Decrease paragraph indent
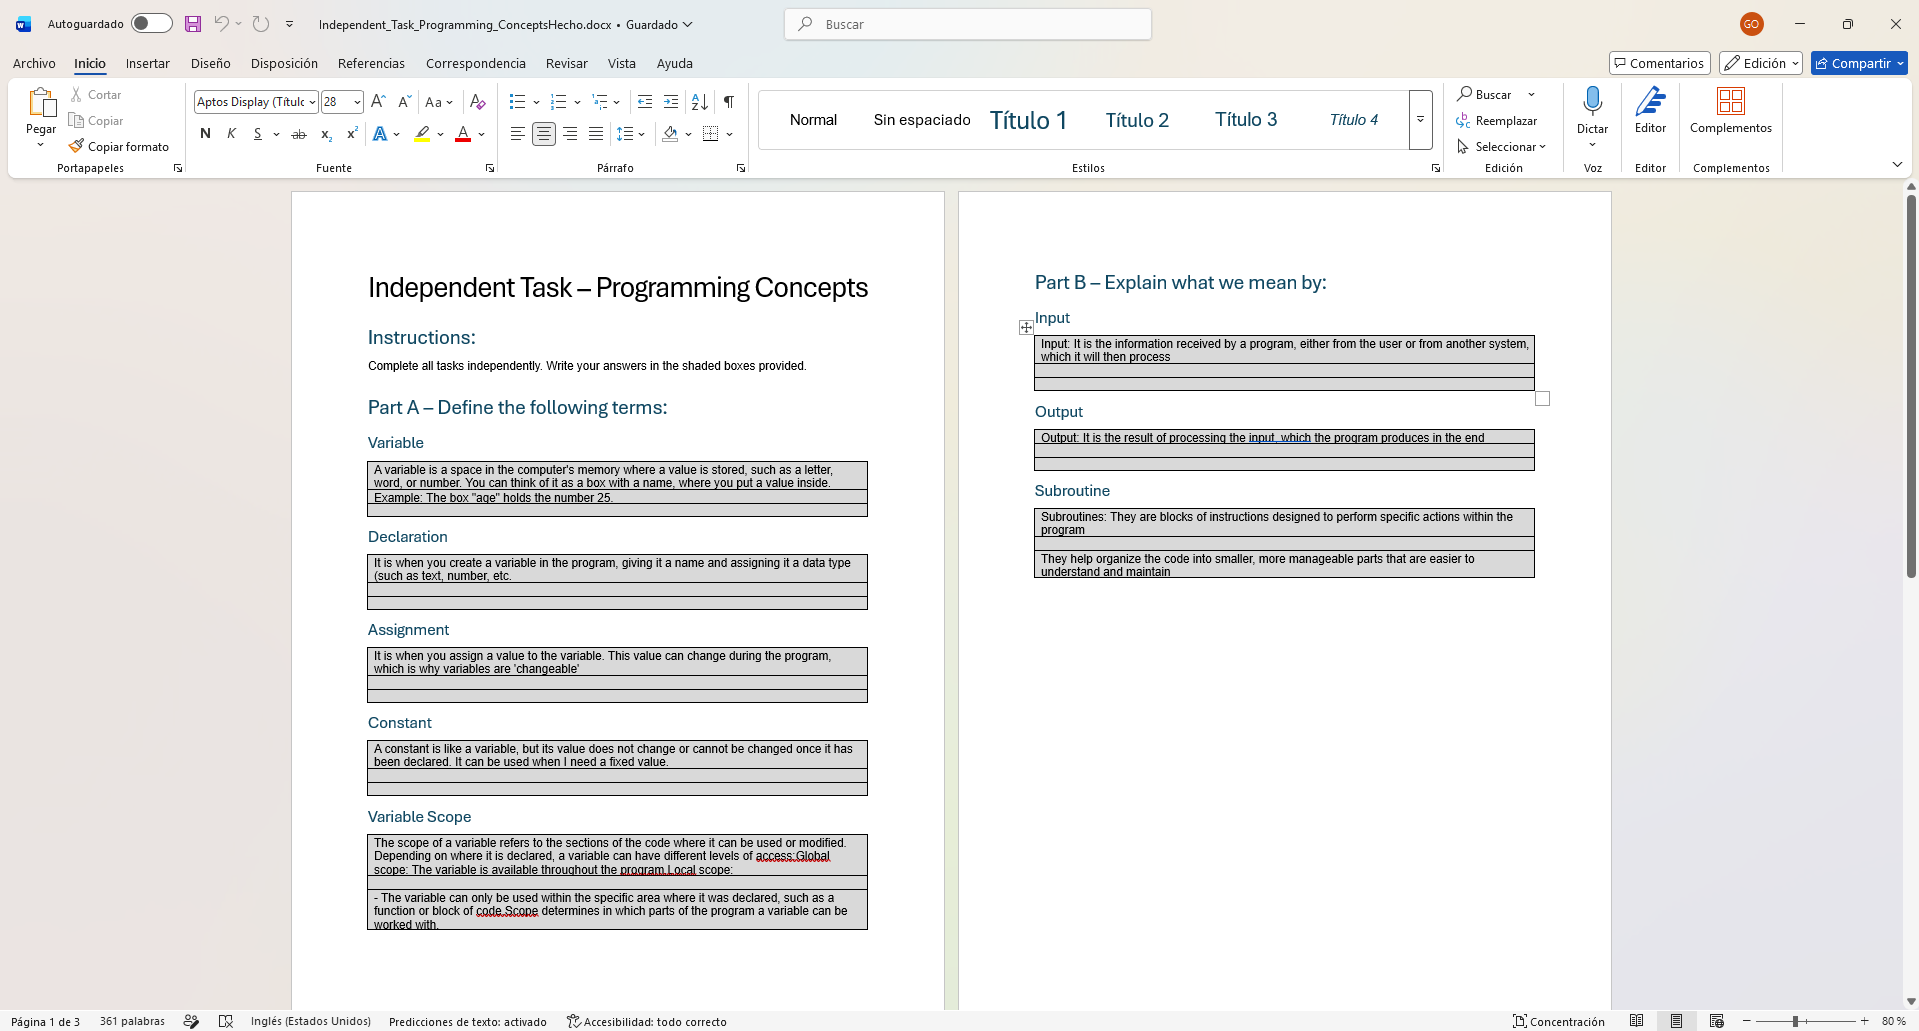This screenshot has width=1919, height=1031. (645, 102)
